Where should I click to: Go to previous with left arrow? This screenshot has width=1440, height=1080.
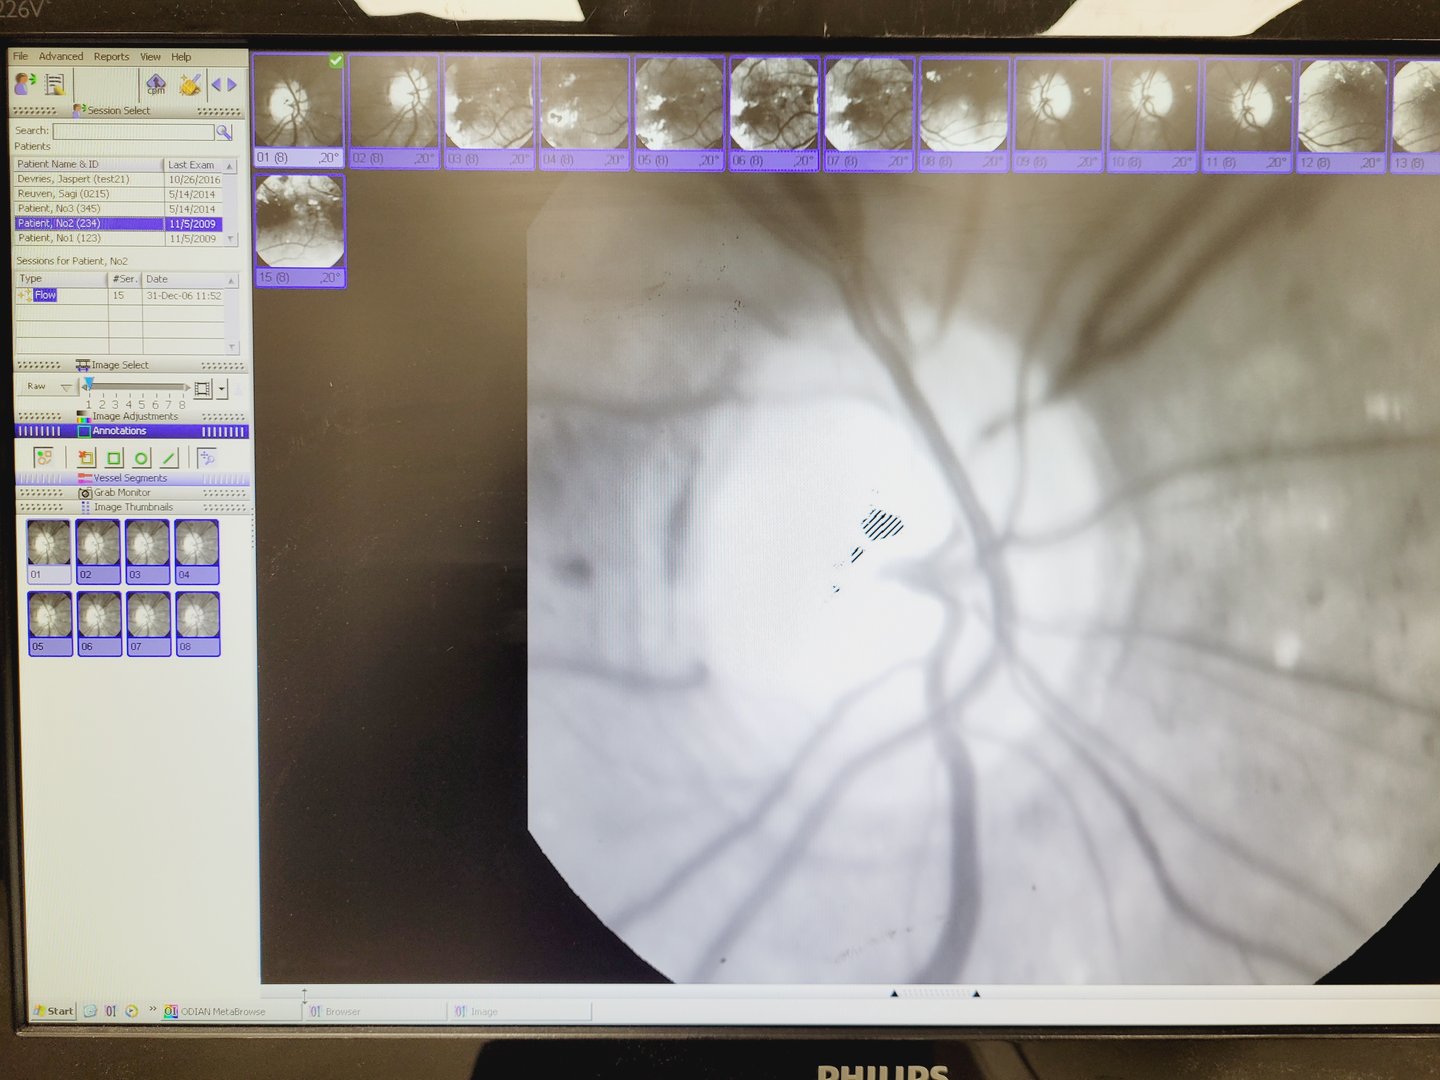pyautogui.click(x=216, y=85)
